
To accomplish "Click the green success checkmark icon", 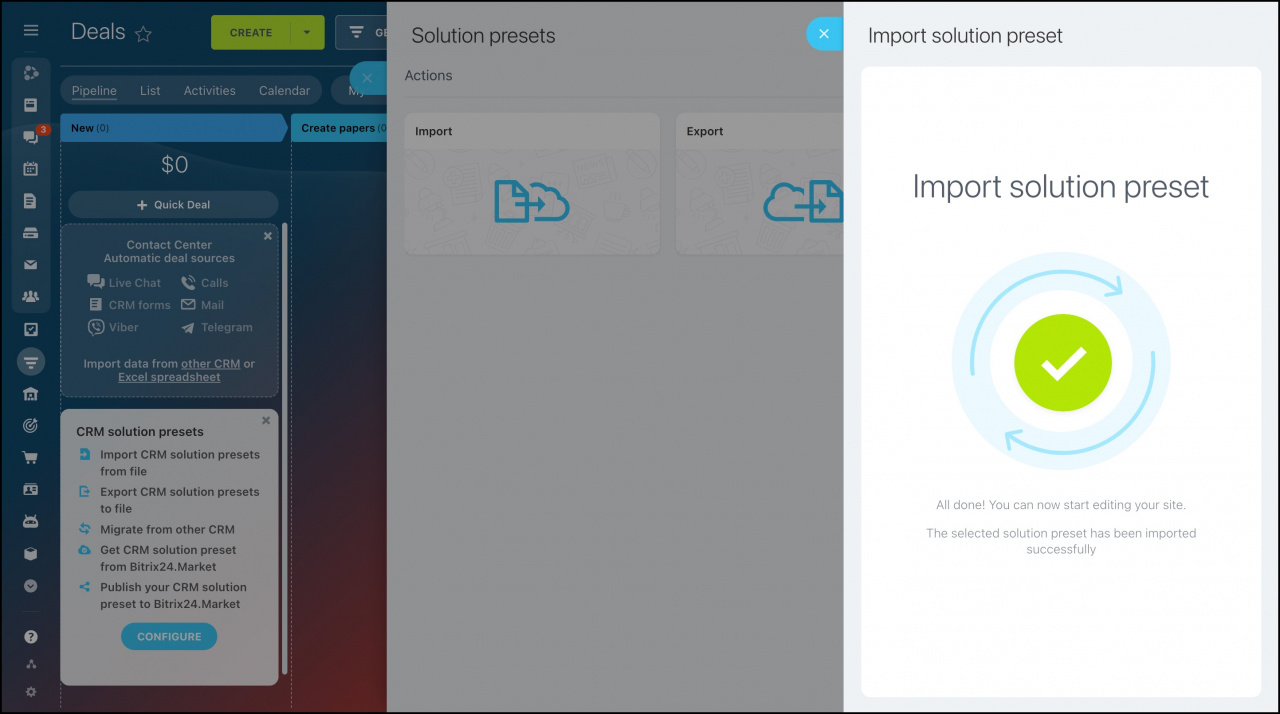I will (1062, 361).
